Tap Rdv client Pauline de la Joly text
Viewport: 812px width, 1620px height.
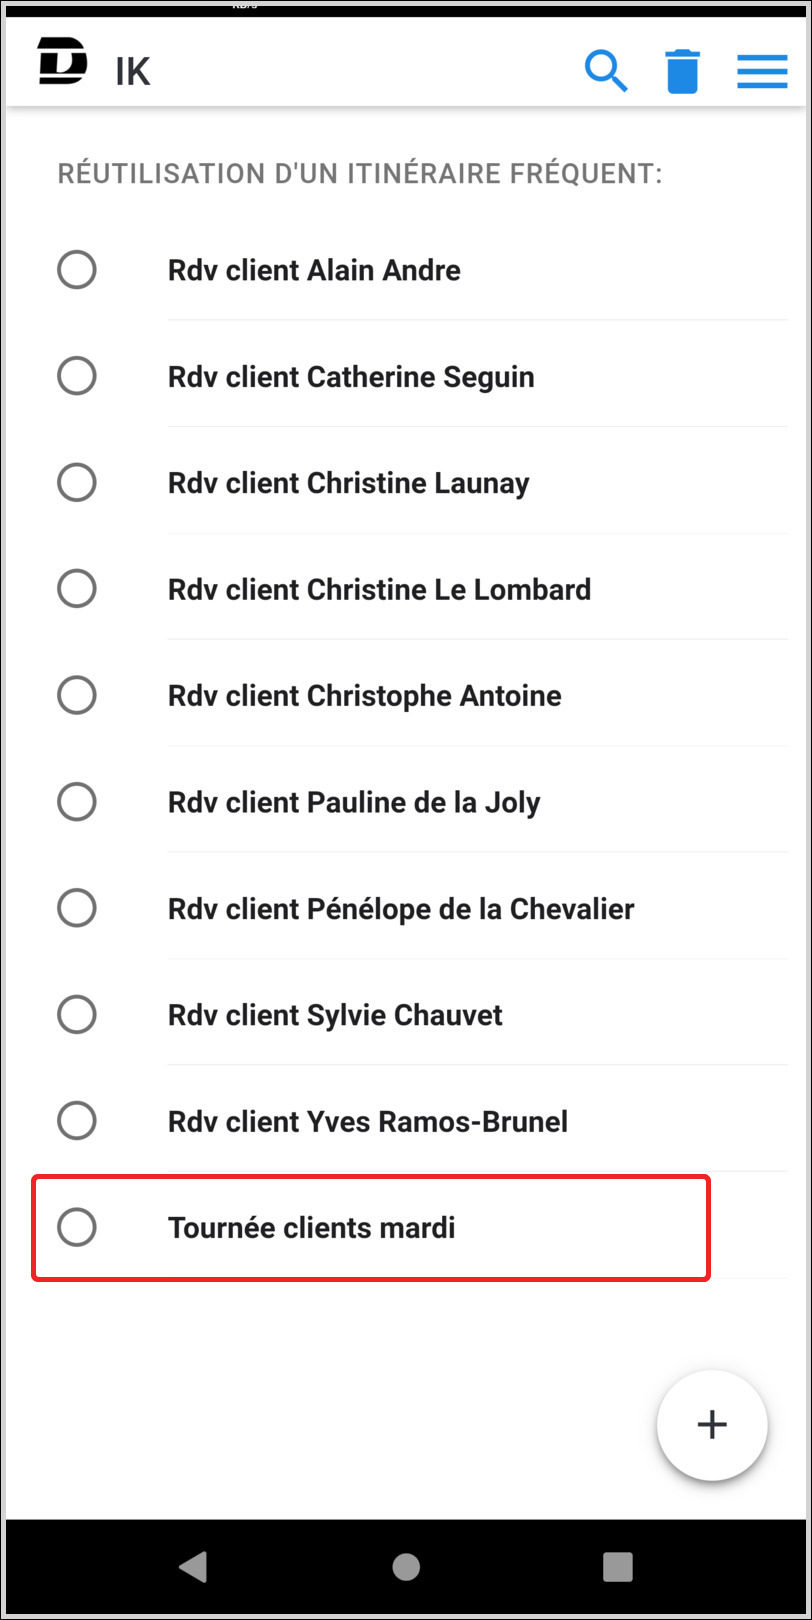point(354,802)
